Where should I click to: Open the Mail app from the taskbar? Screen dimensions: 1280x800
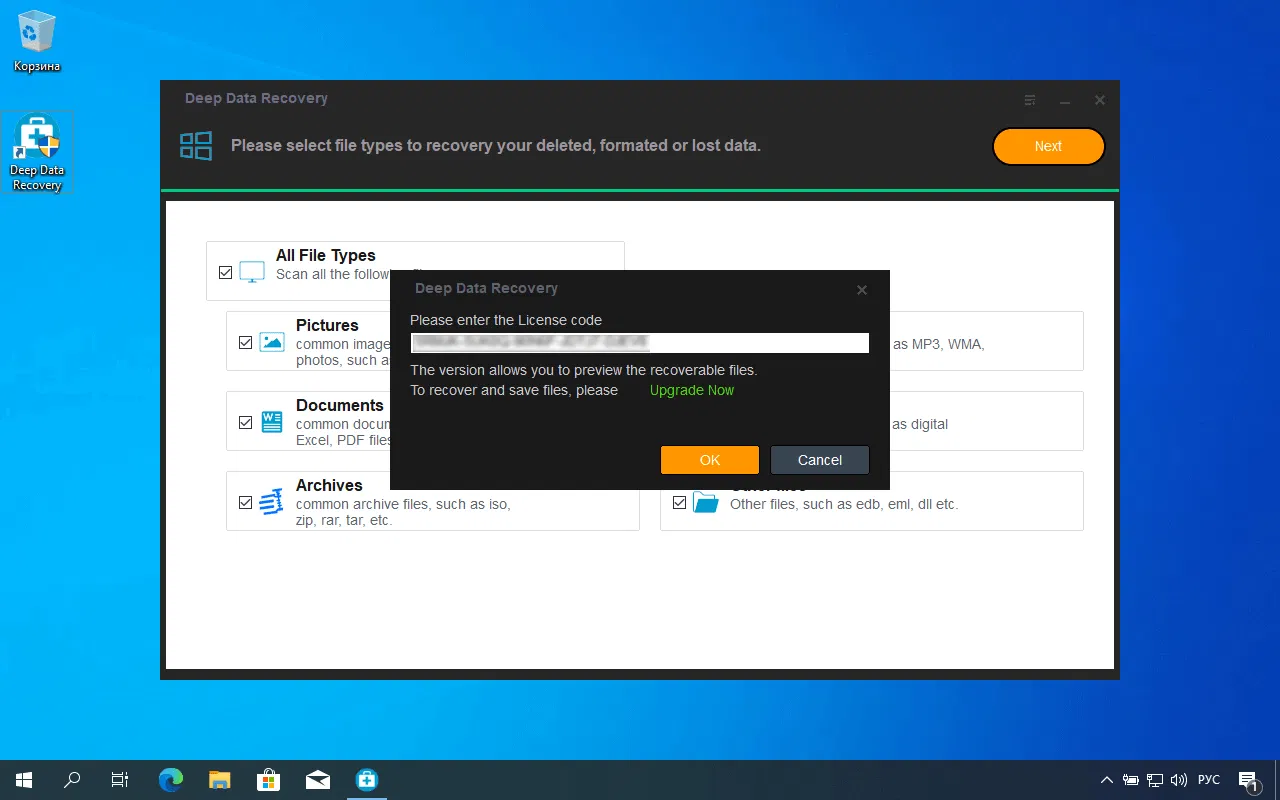[x=318, y=780]
